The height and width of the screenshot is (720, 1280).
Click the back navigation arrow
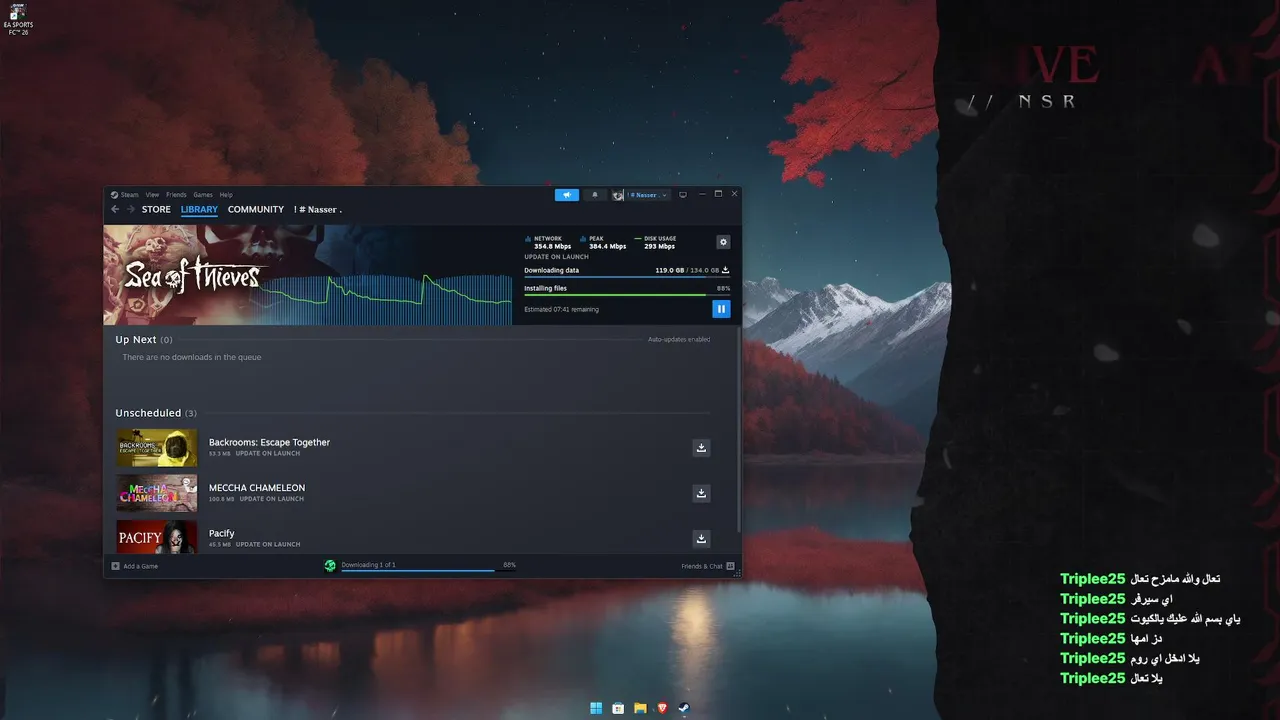115,210
